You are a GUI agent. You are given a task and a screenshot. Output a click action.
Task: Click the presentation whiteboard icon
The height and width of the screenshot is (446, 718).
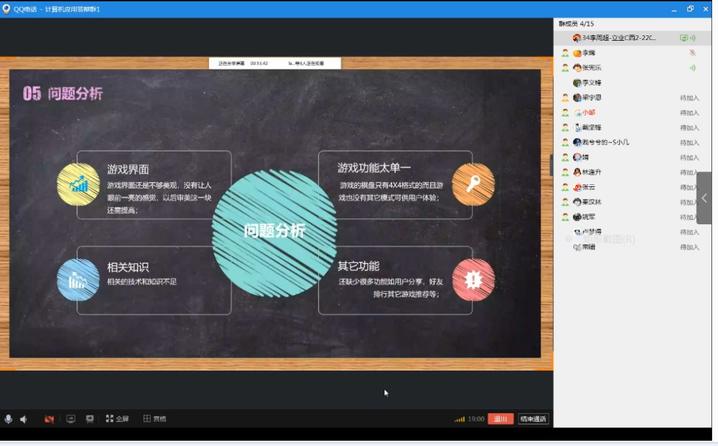coord(90,419)
